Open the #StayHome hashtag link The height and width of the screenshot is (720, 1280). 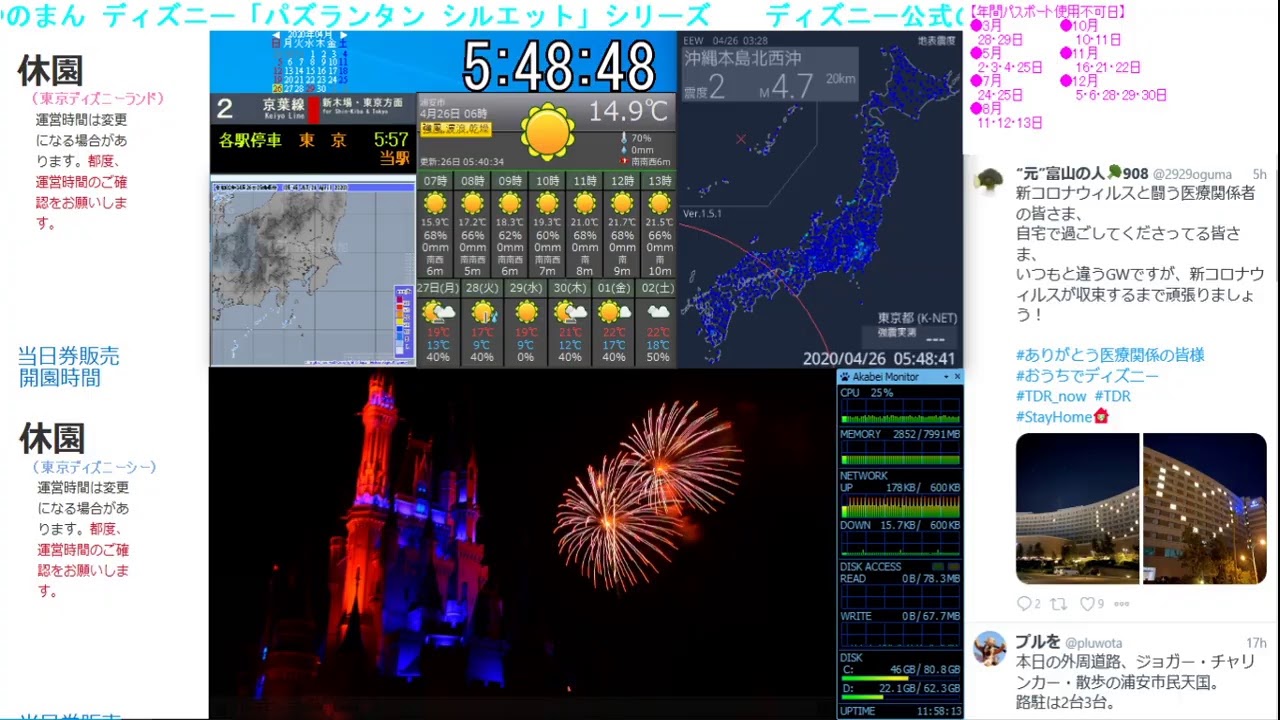(1054, 416)
